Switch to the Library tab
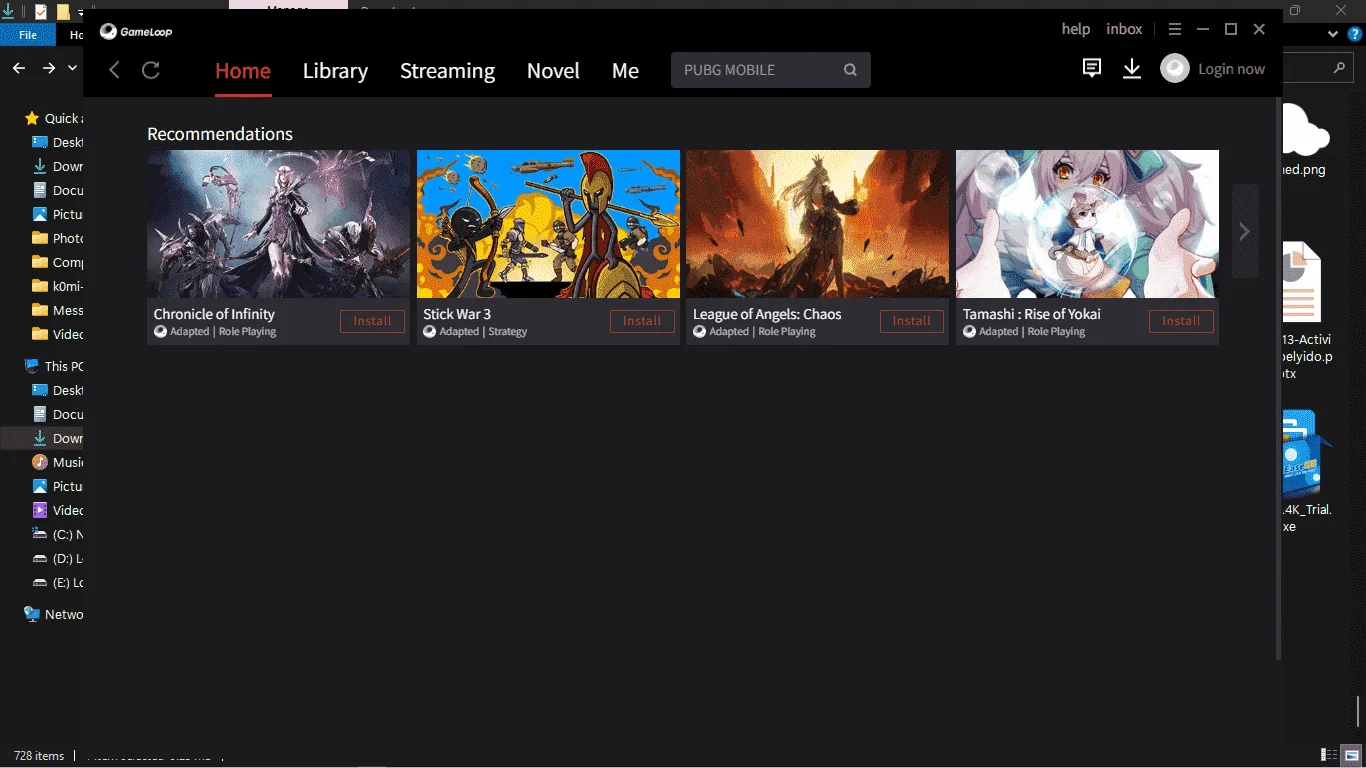This screenshot has height=768, width=1366. click(335, 70)
